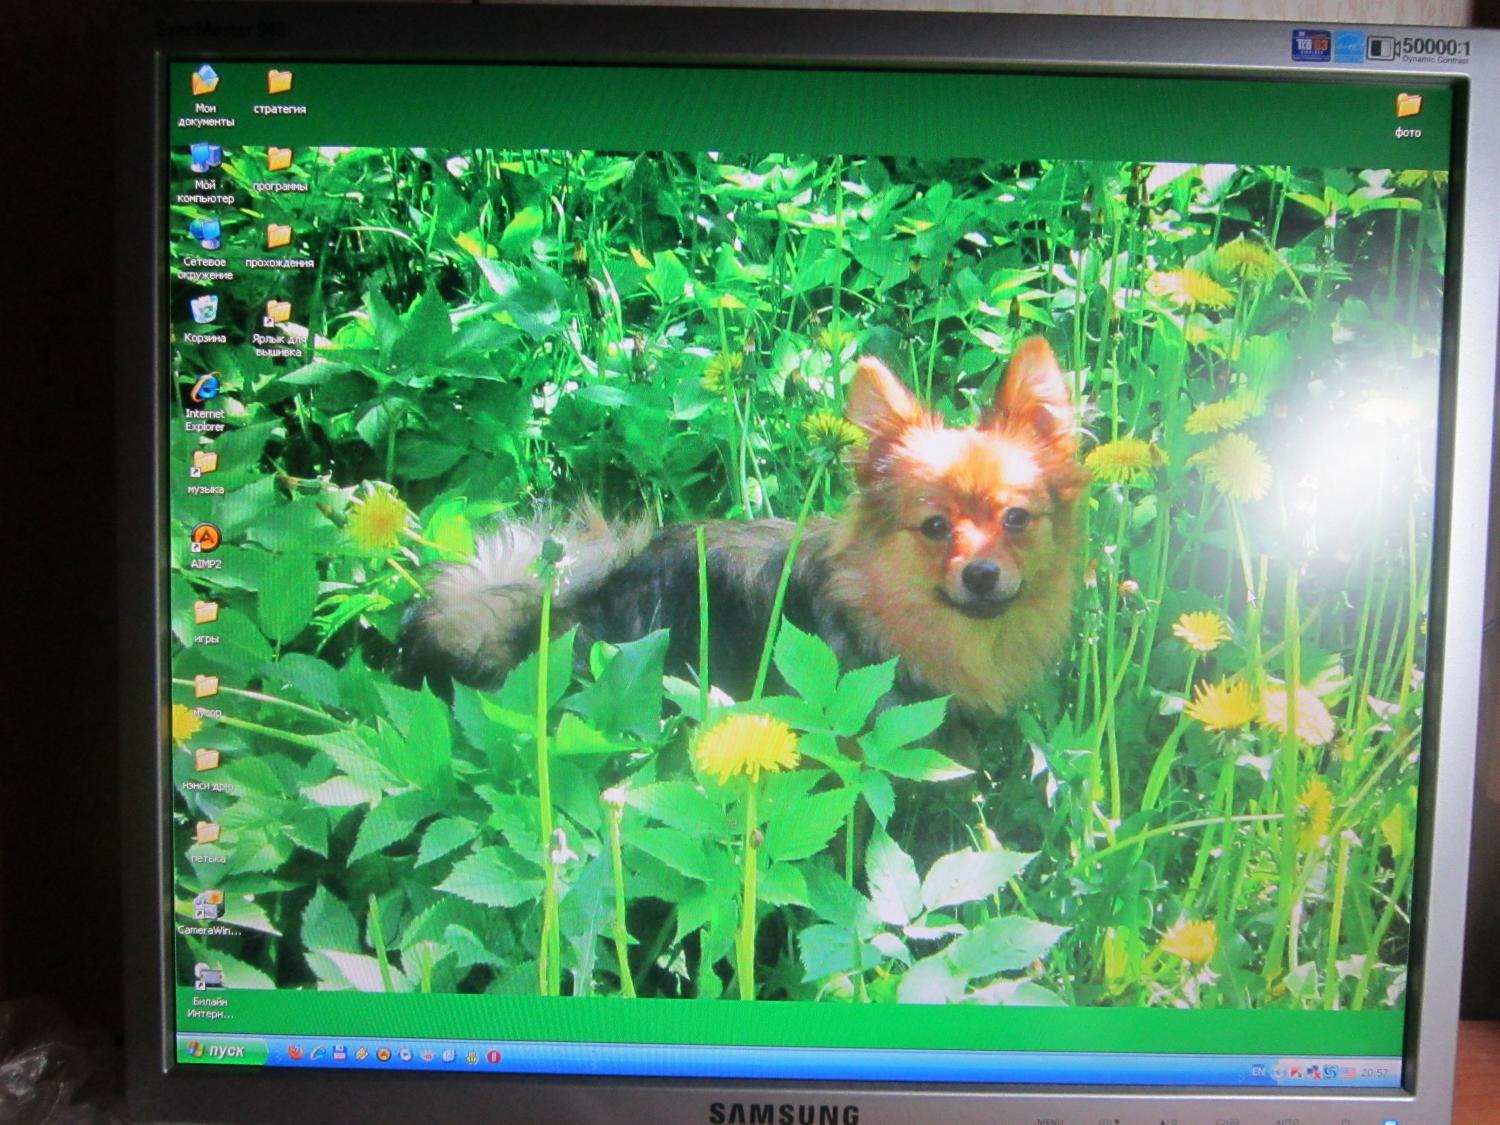Launch the CameraWindow shortcut
1500x1125 pixels.
pos(208,906)
